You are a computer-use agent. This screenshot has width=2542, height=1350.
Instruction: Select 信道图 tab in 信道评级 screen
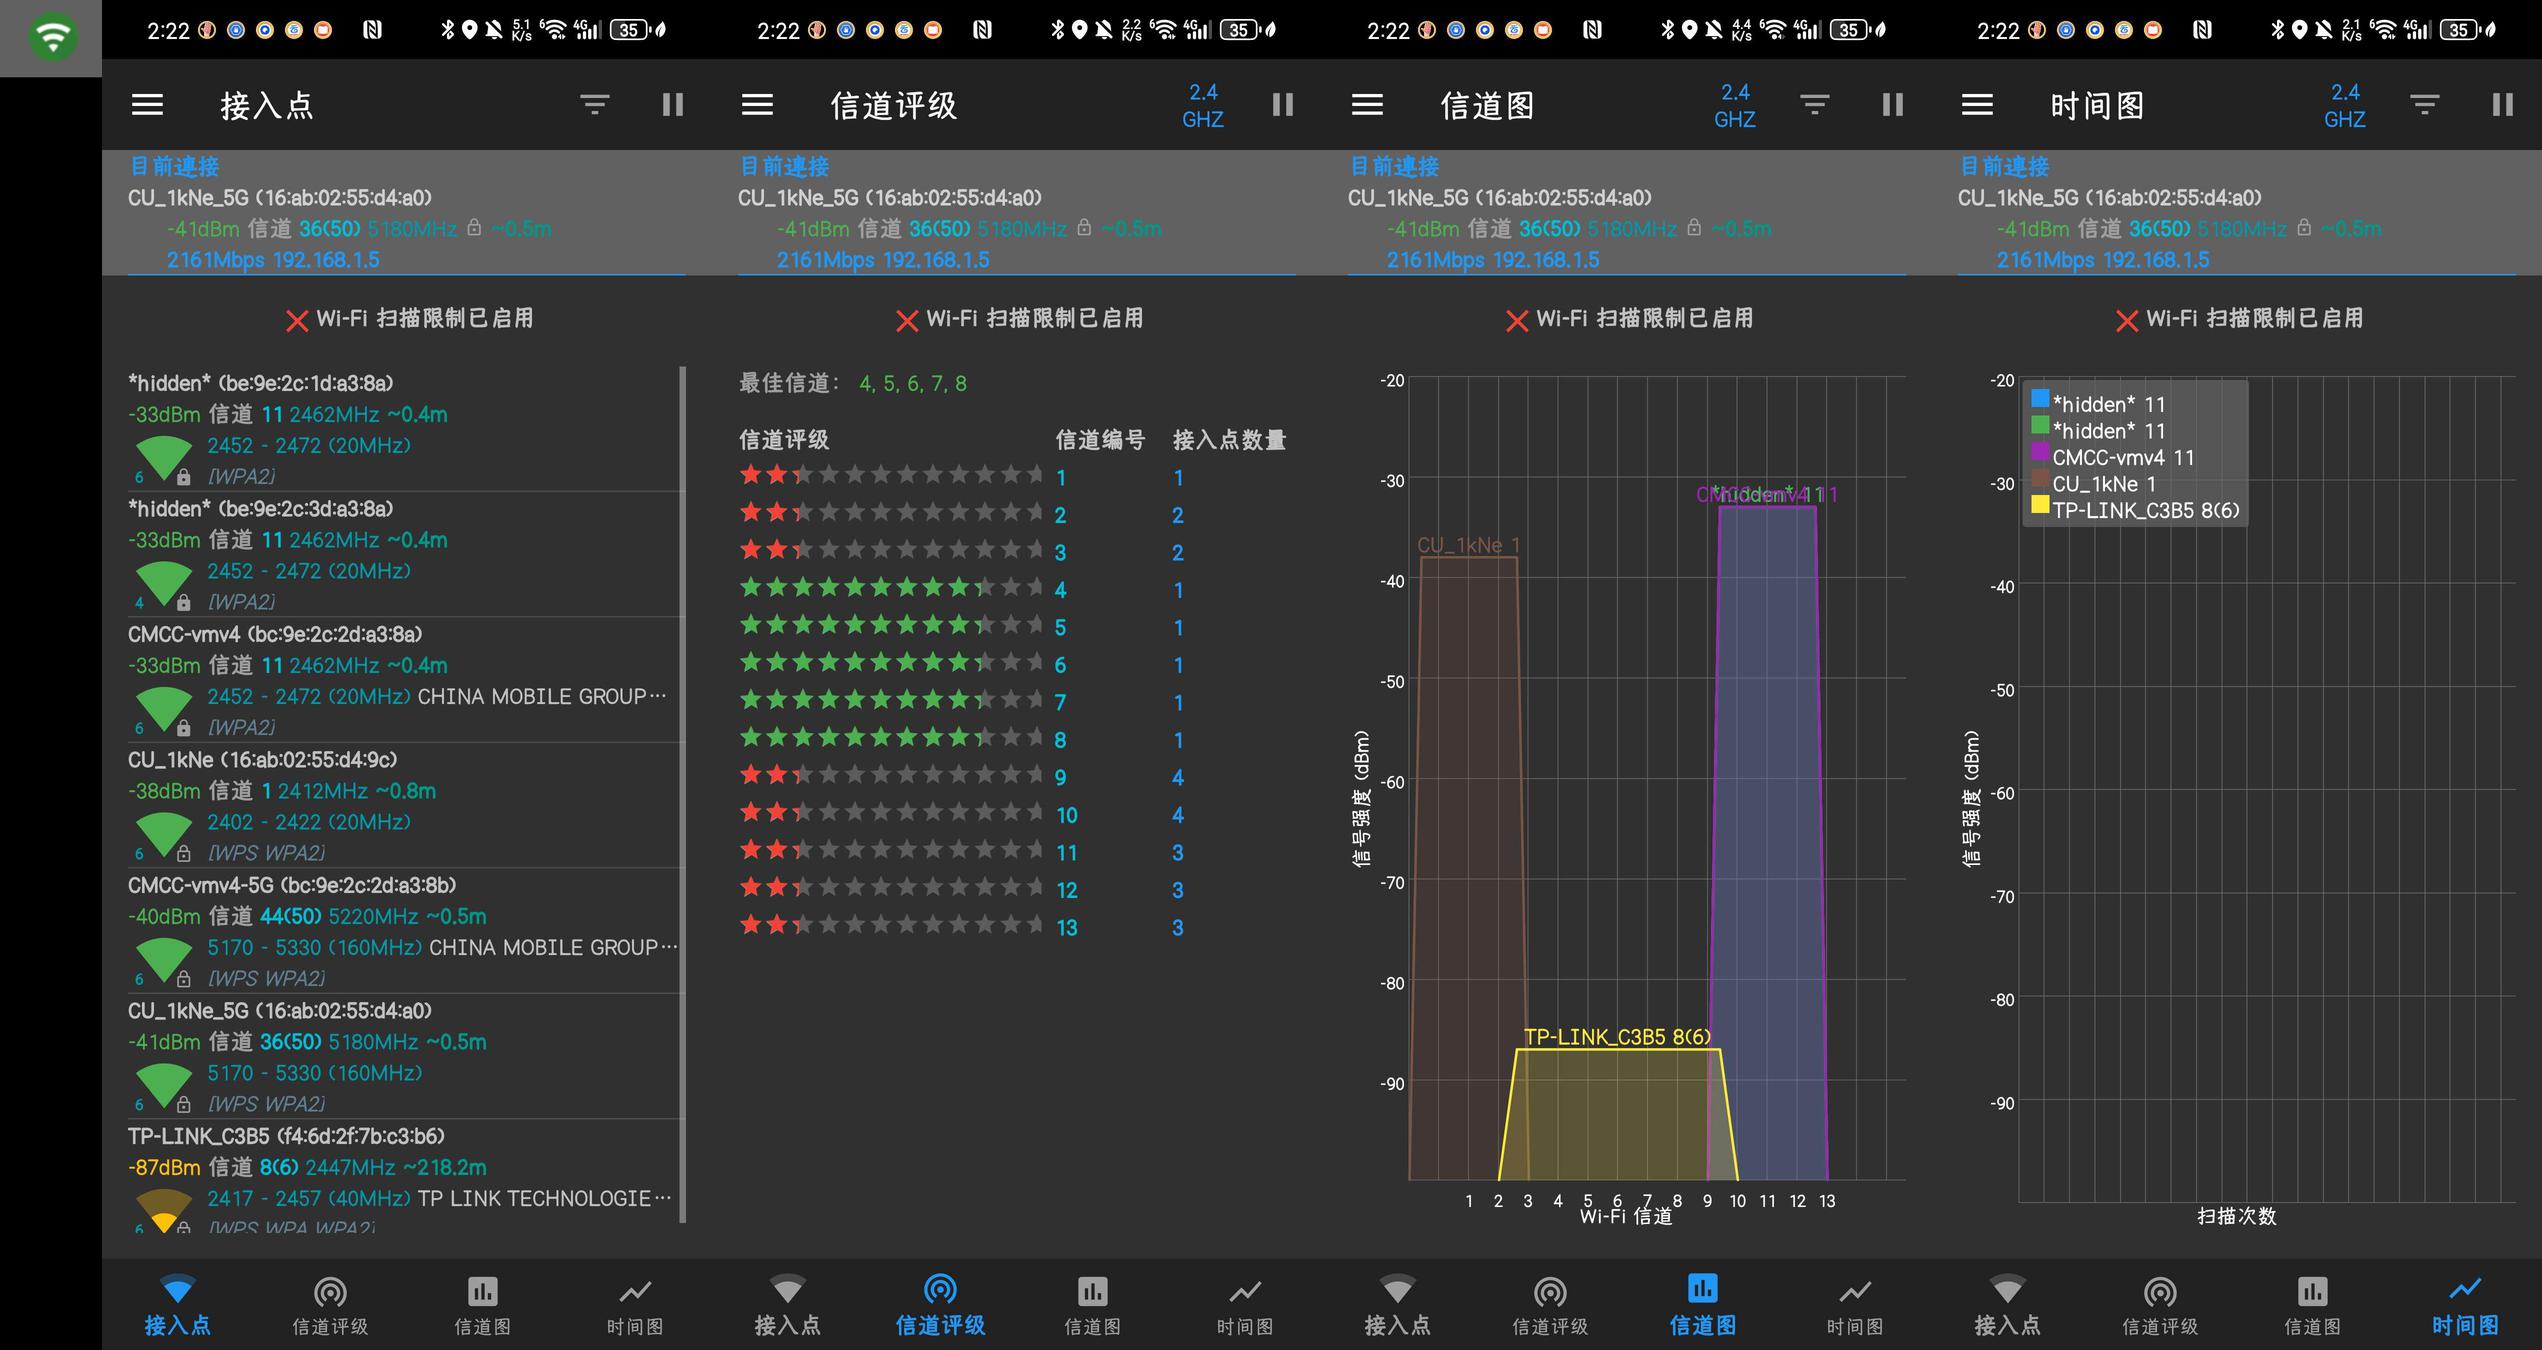(1093, 1305)
